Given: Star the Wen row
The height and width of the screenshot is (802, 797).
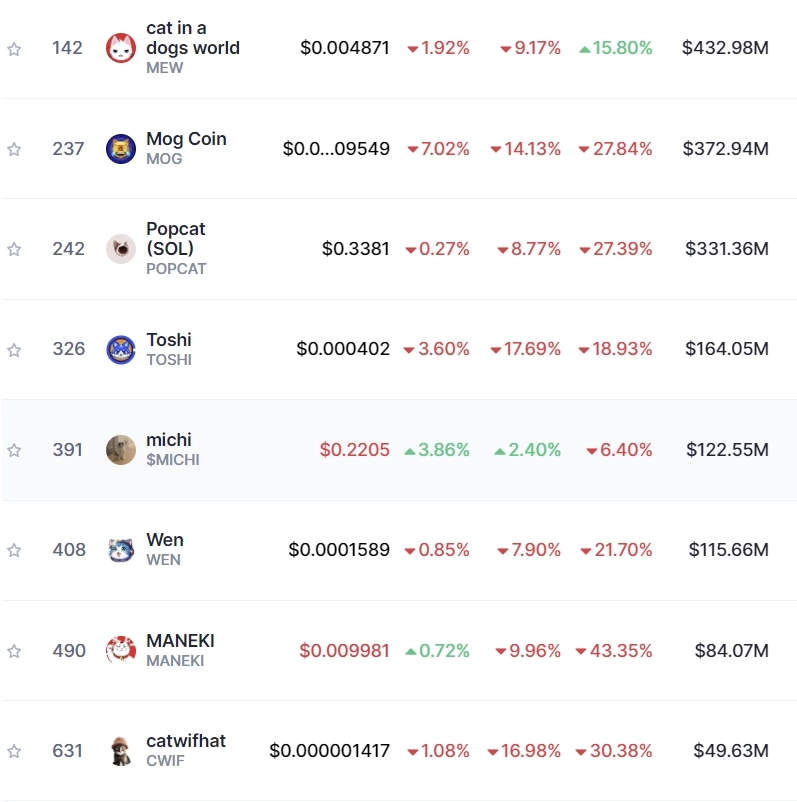Looking at the screenshot, I should click(x=14, y=550).
